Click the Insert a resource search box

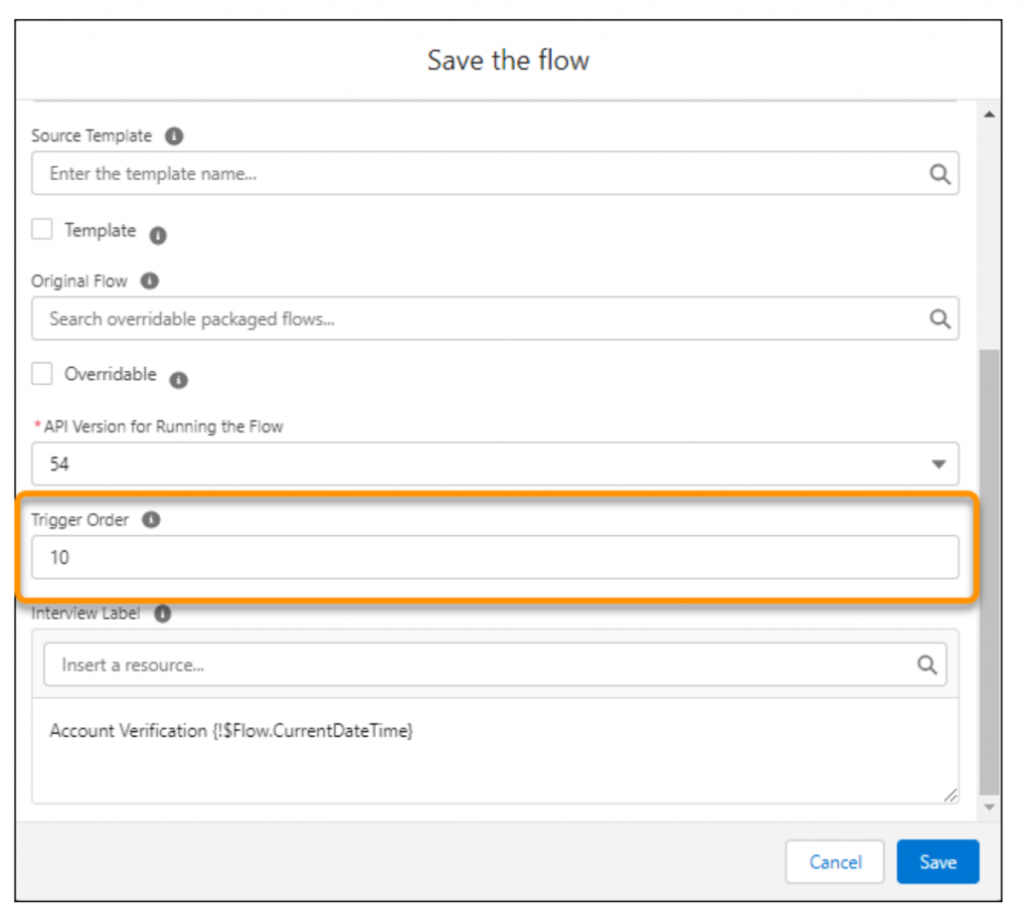pos(480,665)
